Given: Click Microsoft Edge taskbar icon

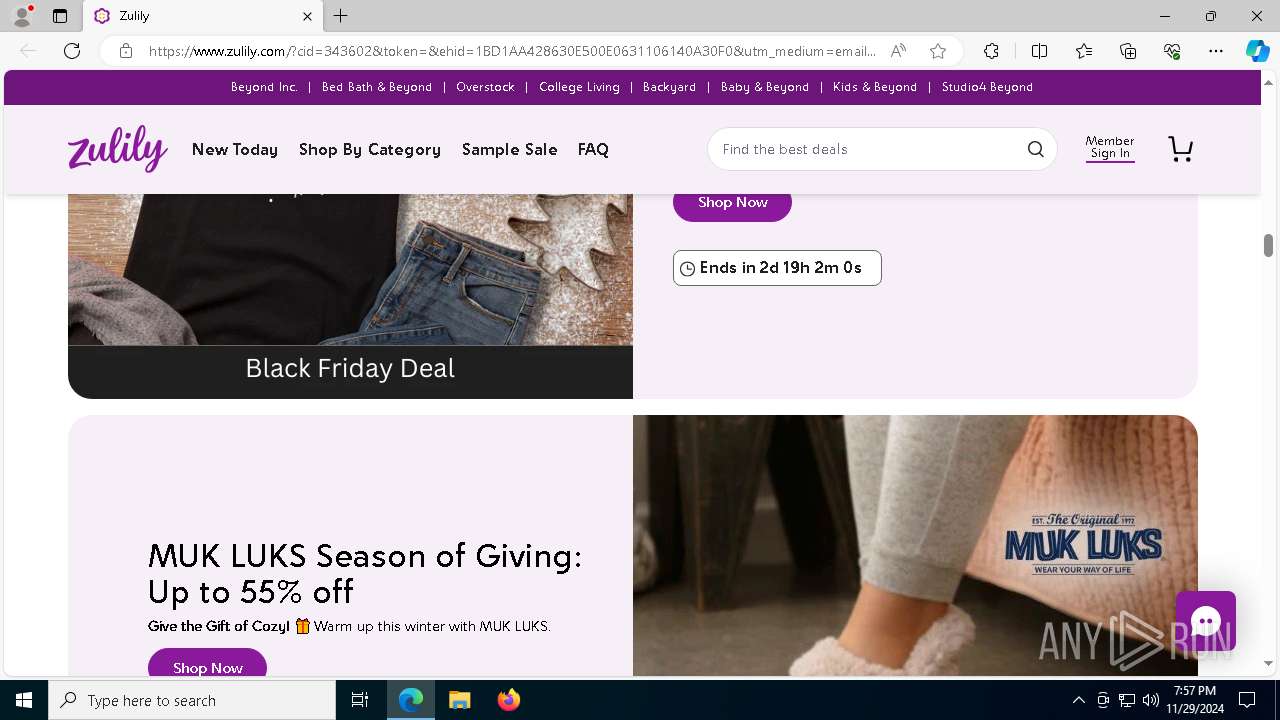Looking at the screenshot, I should coord(411,700).
